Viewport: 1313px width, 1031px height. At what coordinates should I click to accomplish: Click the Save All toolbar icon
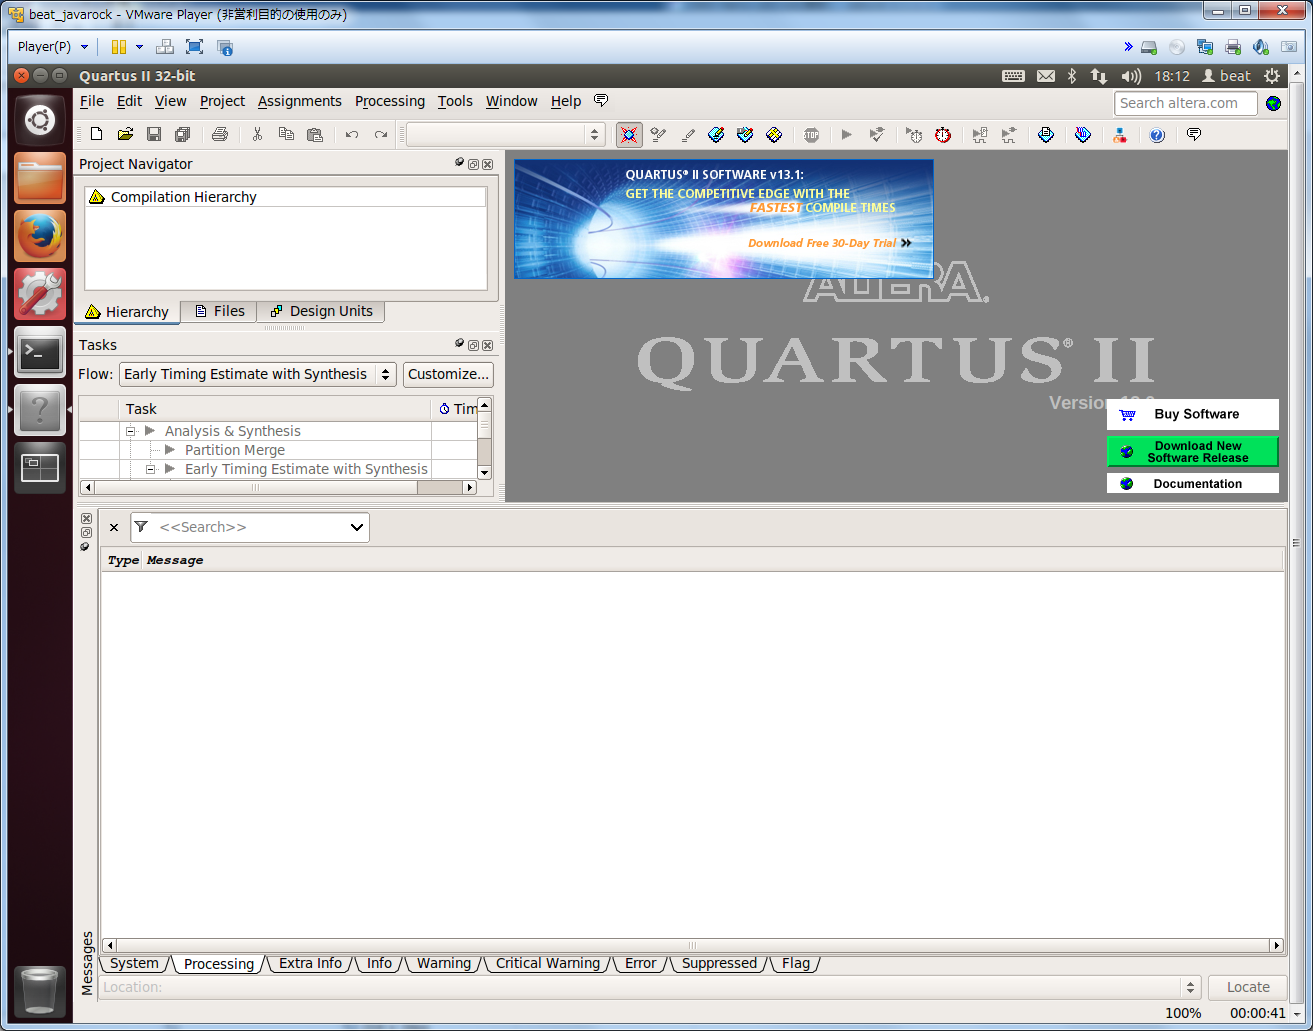pos(182,134)
